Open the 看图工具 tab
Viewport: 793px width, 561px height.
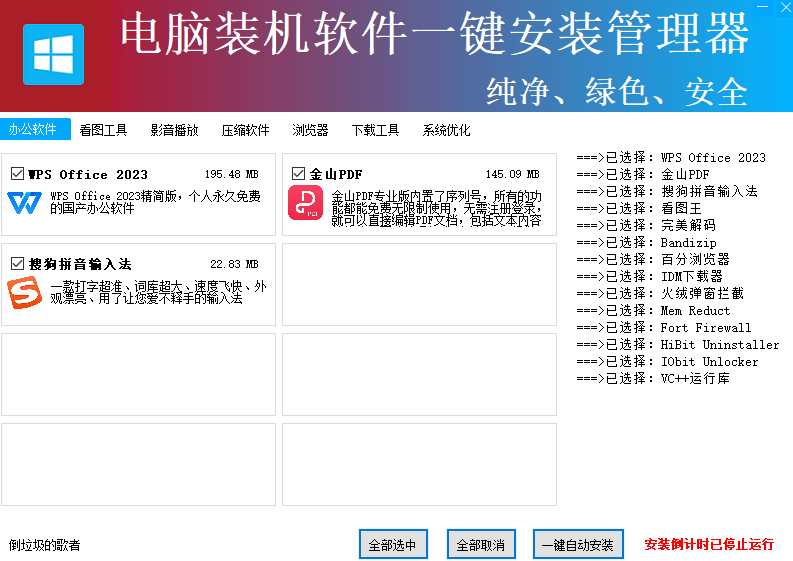tap(103, 130)
